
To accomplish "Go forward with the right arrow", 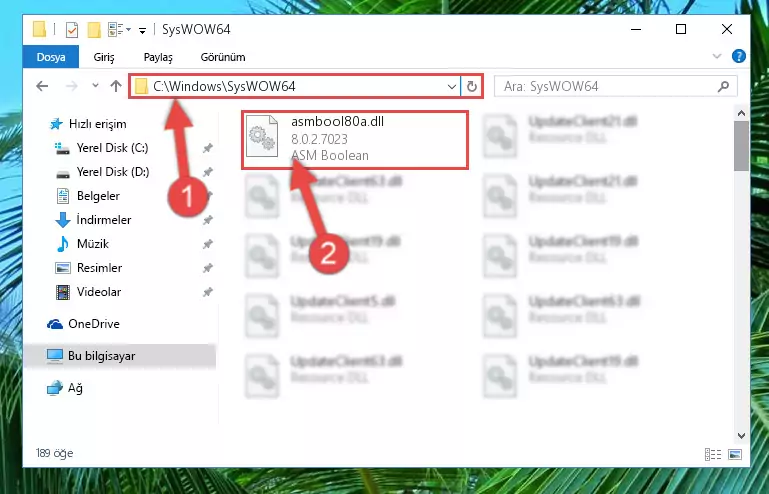I will 72,86.
